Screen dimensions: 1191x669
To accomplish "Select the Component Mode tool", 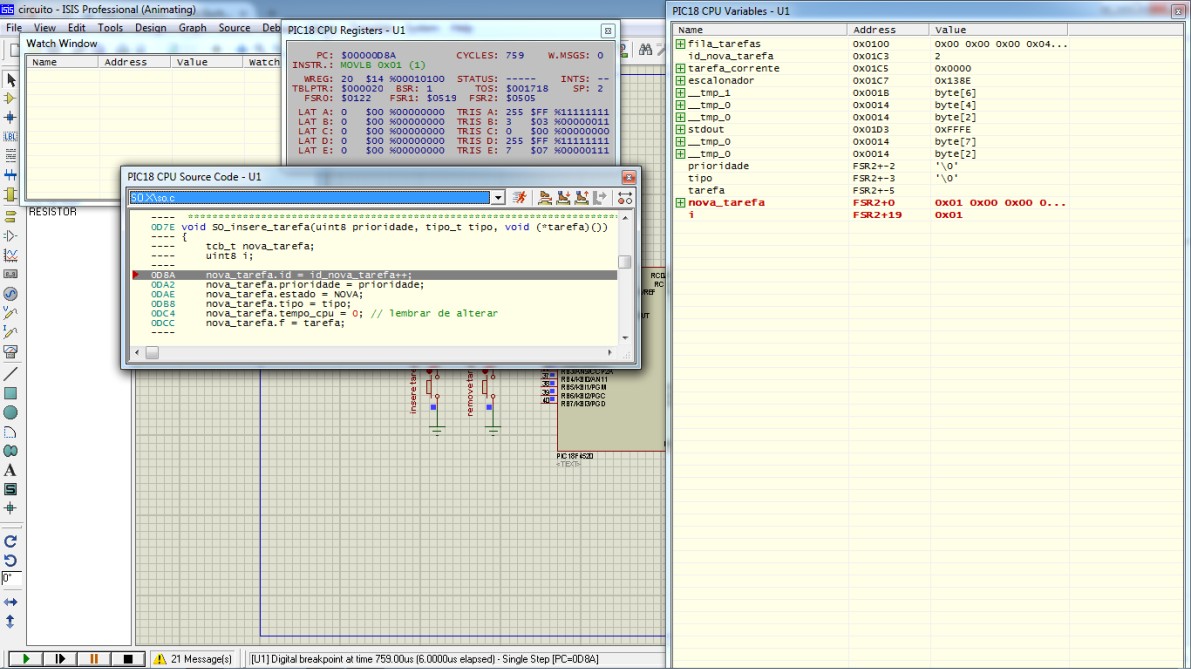I will coord(11,99).
